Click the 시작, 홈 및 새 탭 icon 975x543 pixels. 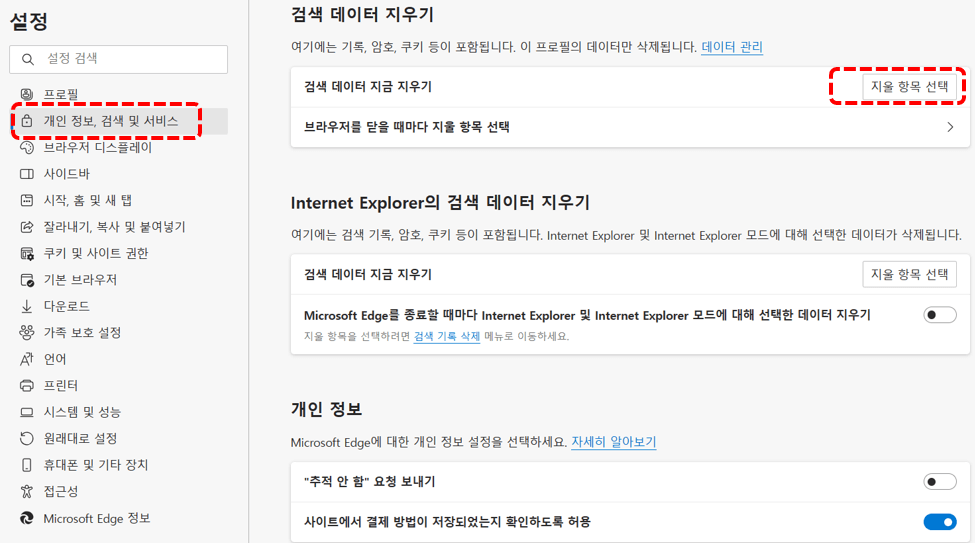coord(27,200)
